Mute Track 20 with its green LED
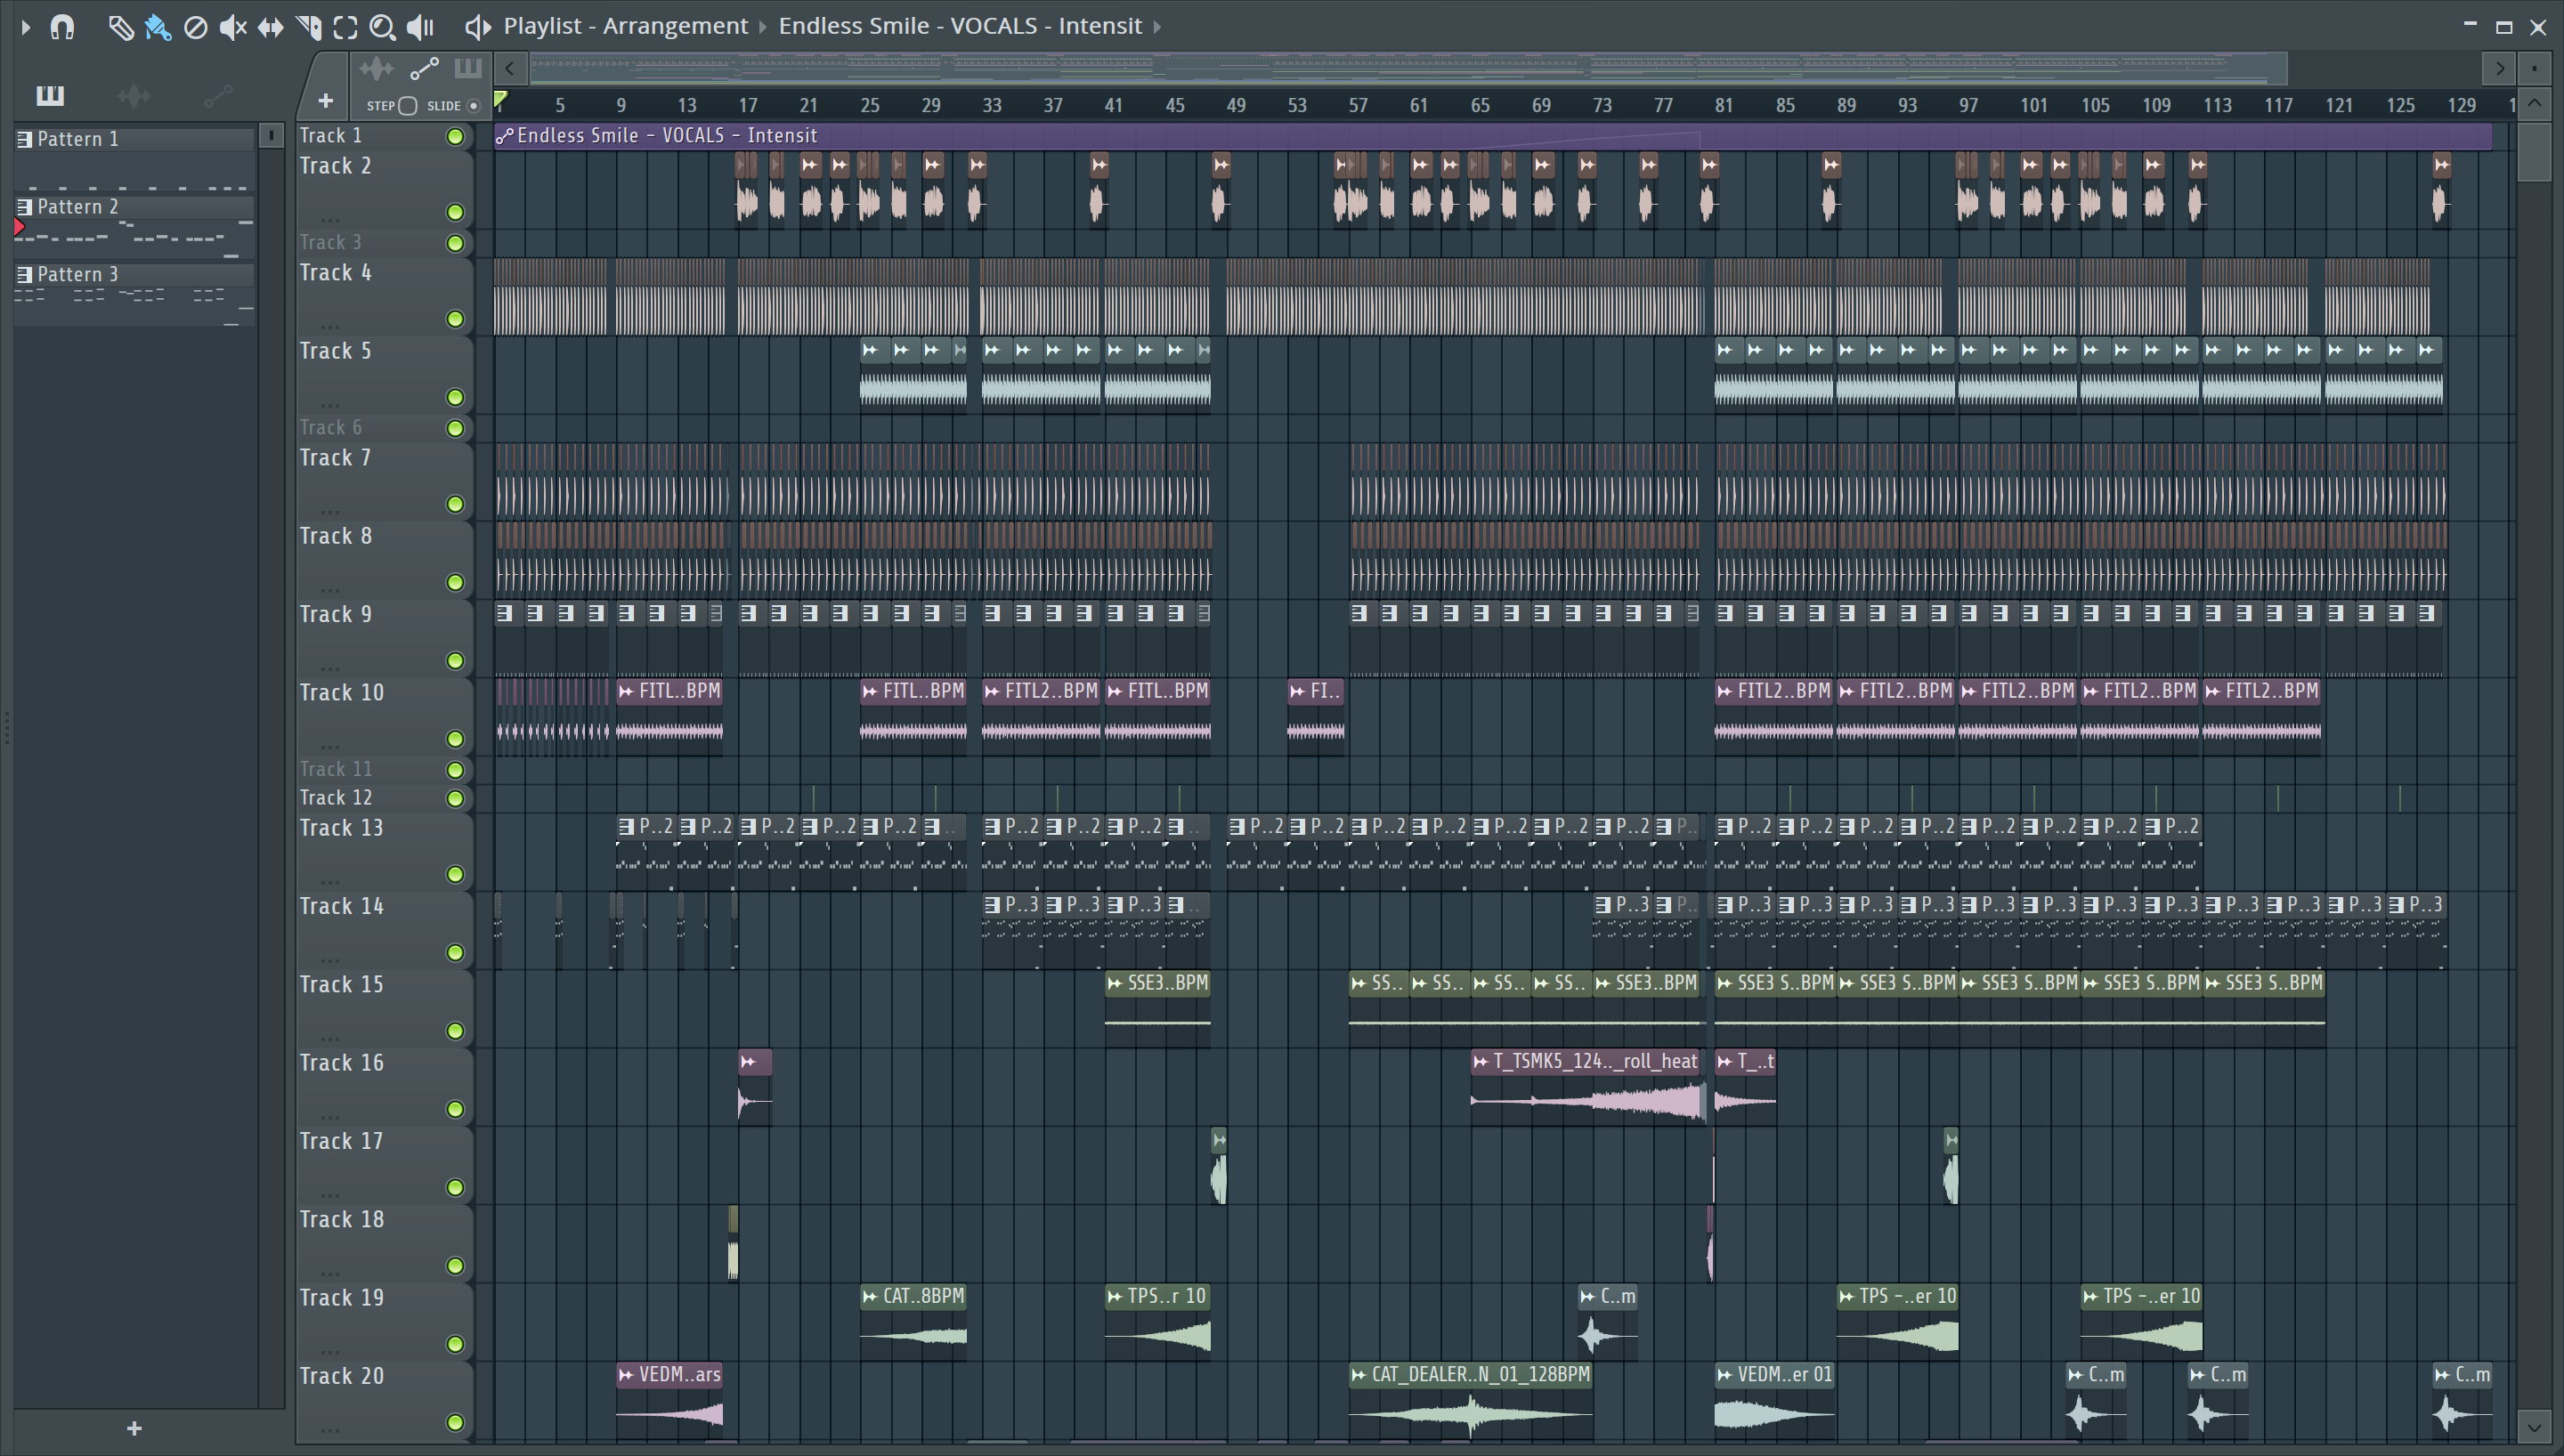This screenshot has width=2564, height=1456. 455,1422
